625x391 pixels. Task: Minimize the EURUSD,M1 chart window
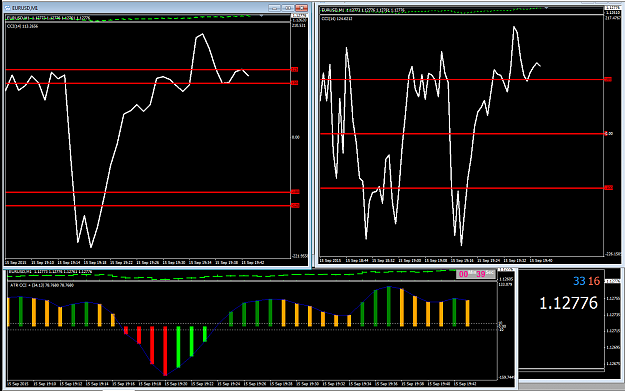pos(274,8)
